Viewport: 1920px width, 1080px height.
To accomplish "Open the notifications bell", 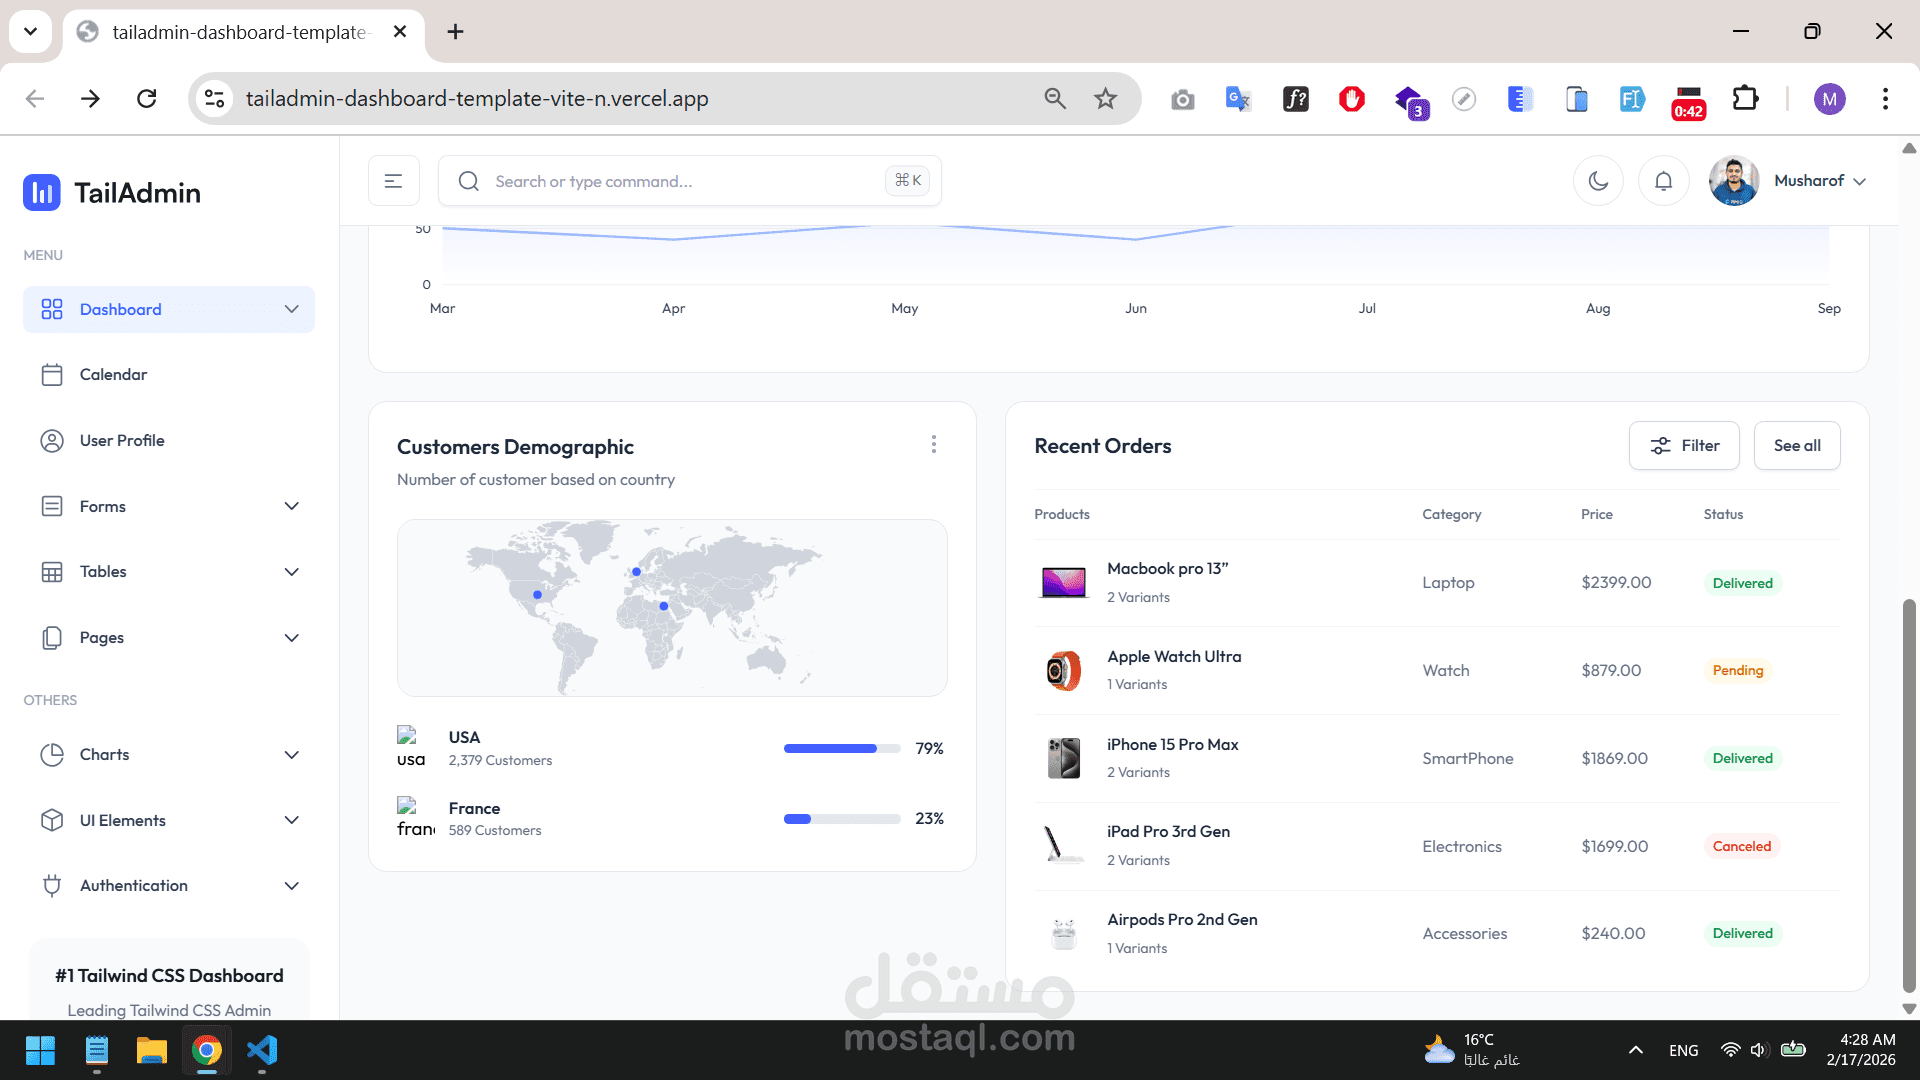I will [1663, 181].
